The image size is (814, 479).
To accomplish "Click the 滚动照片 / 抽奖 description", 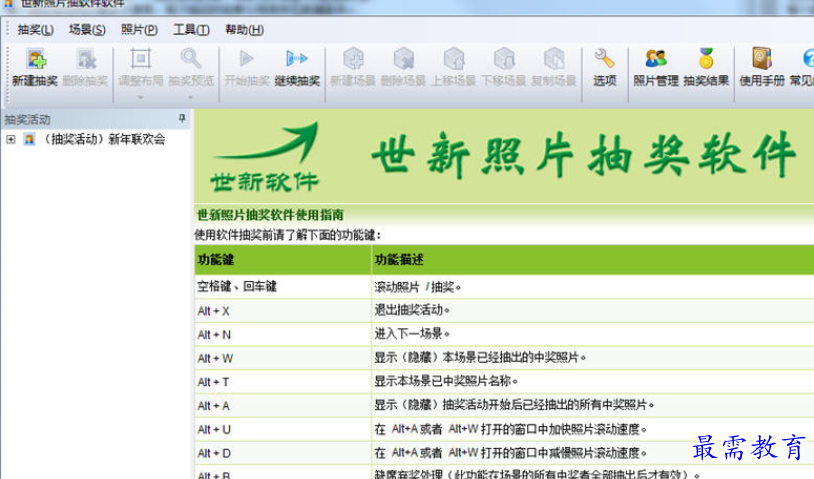I will tap(417, 286).
